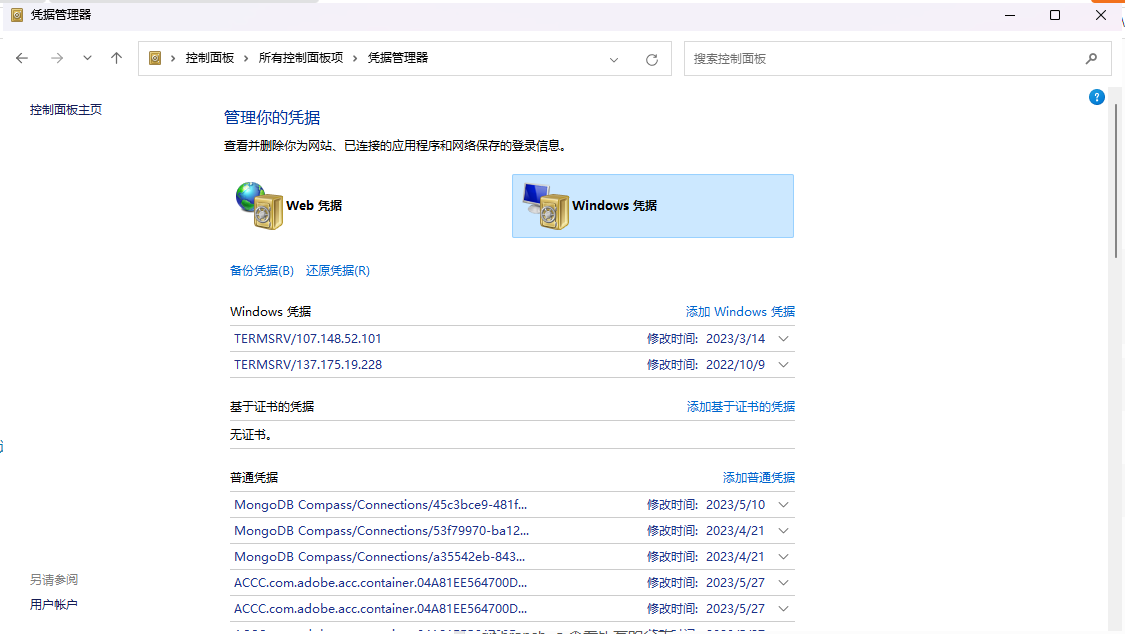Select MongoDB Compass/Connections/45c3bce9-481f entry
The image size is (1125, 634).
tap(380, 505)
